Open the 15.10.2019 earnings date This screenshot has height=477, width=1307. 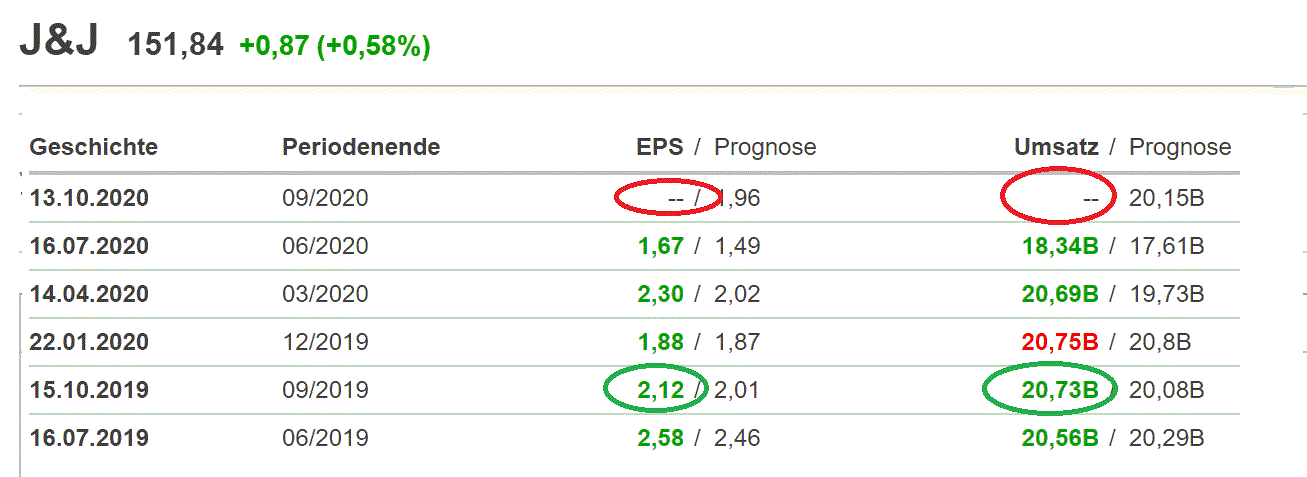[x=89, y=390]
